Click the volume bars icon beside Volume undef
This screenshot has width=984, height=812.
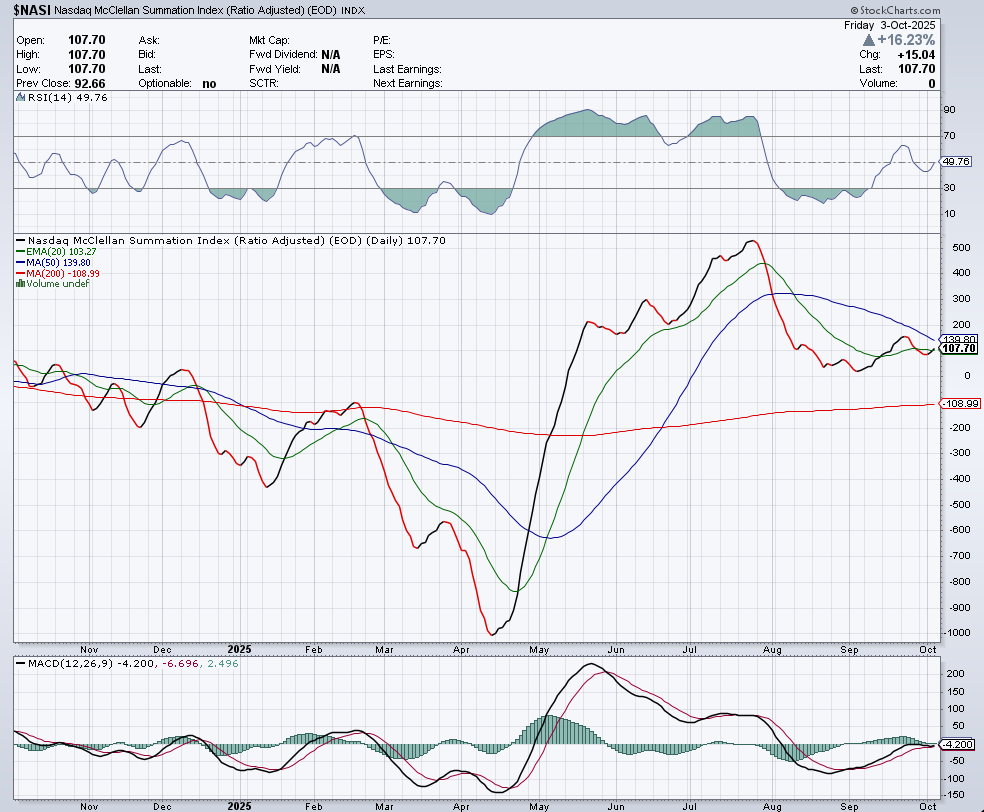click(x=21, y=284)
